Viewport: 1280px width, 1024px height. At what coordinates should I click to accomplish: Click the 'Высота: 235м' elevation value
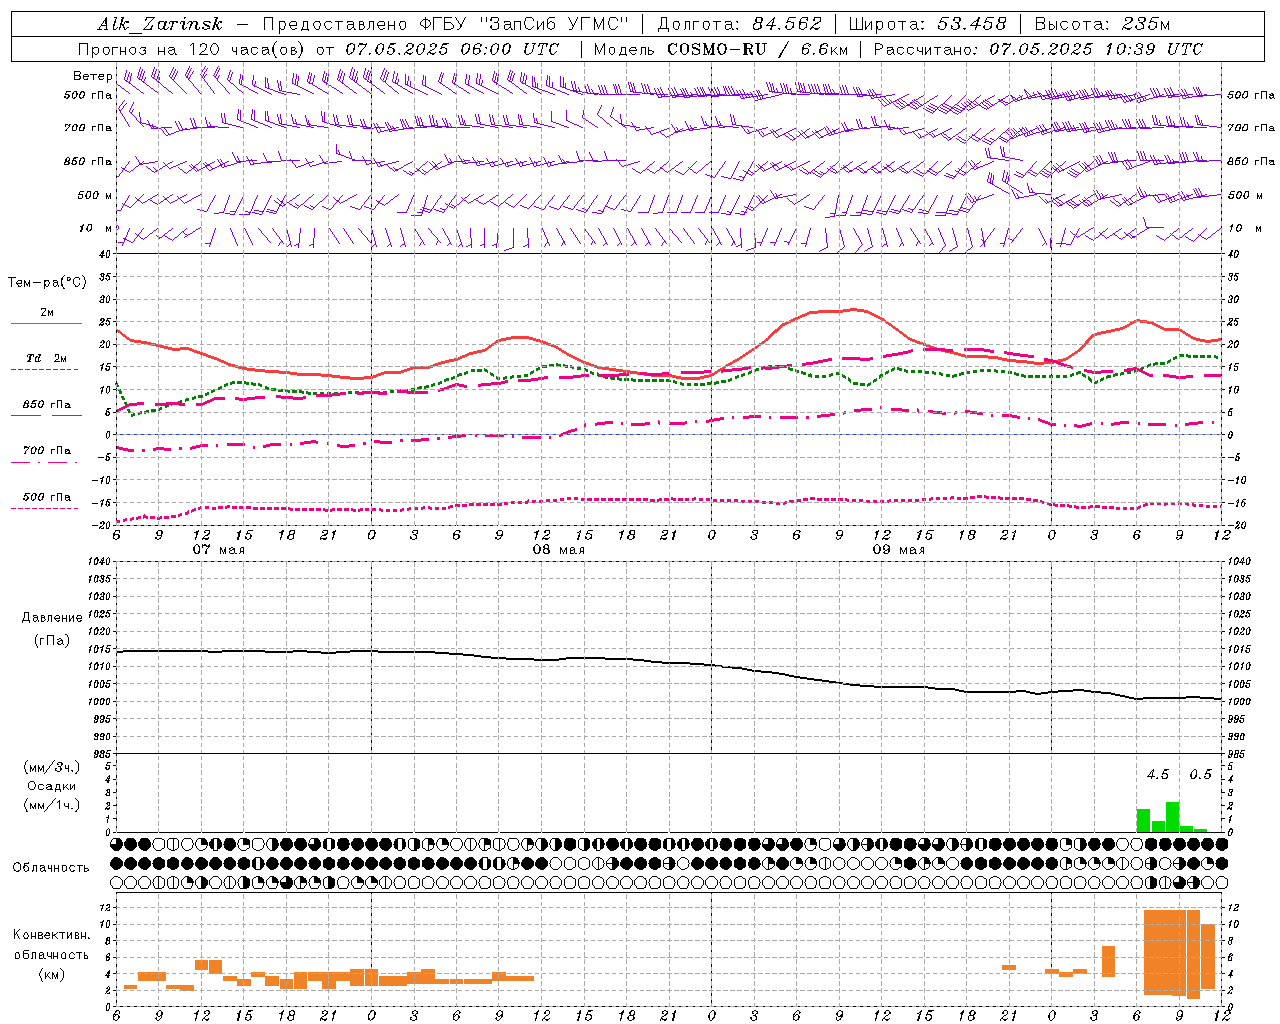(1102, 24)
